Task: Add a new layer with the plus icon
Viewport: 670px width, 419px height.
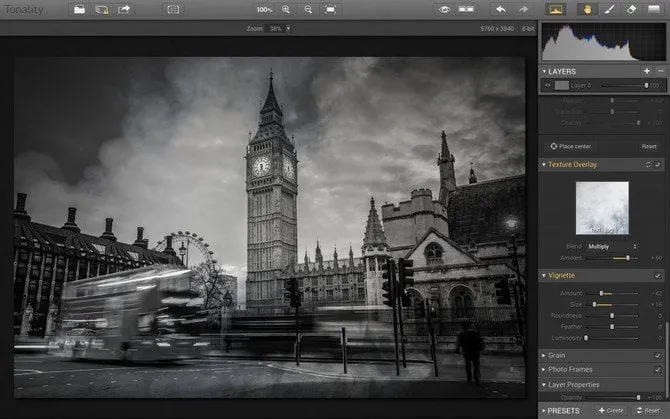Action: [647, 72]
